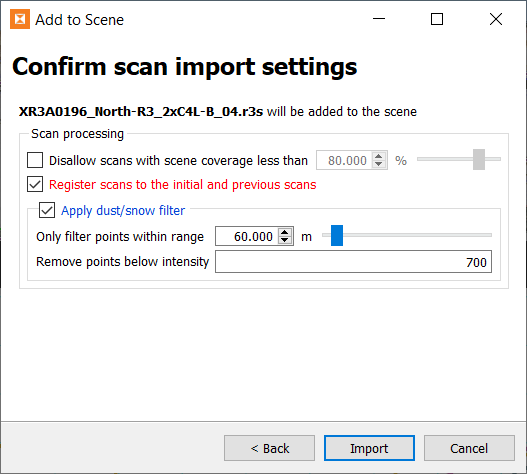This screenshot has height=474, width=527.
Task: Increase filter range value with up arrow
Action: point(285,232)
